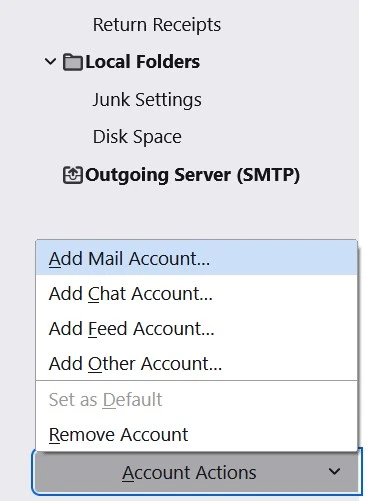Choose Add Other Account menu item

click(196, 364)
